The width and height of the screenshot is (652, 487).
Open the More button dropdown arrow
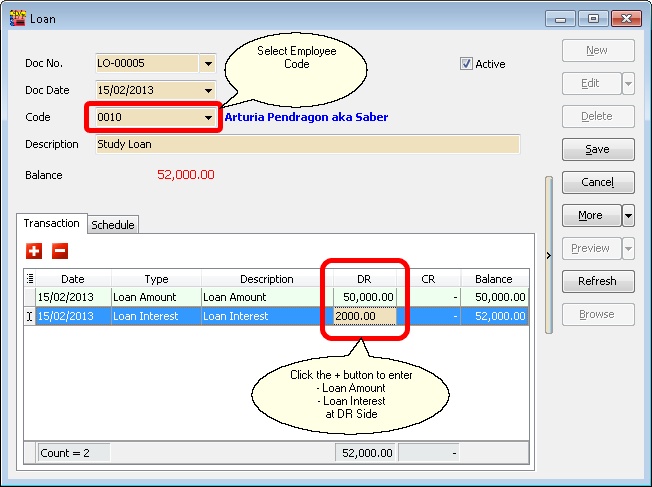pos(628,215)
